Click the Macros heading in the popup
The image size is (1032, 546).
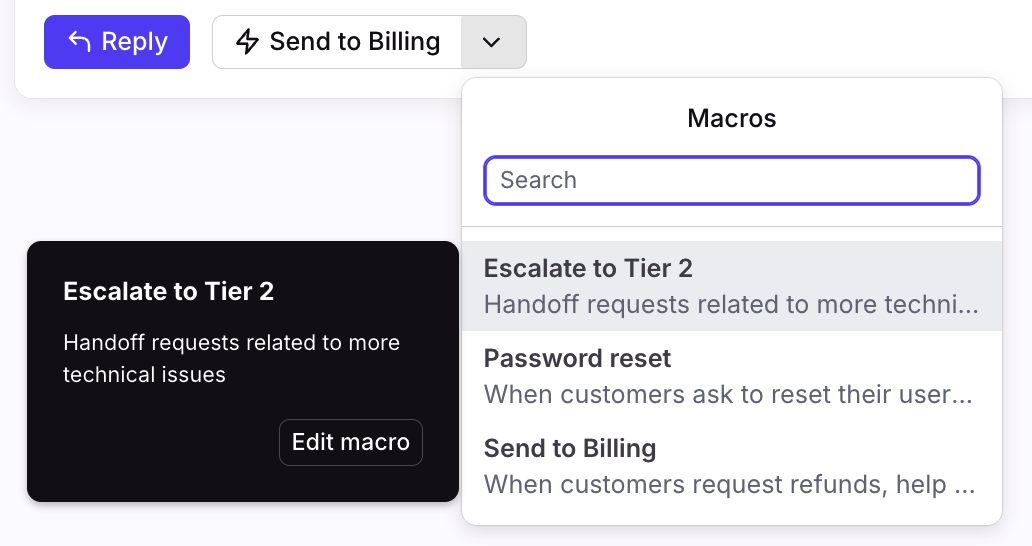click(x=731, y=118)
